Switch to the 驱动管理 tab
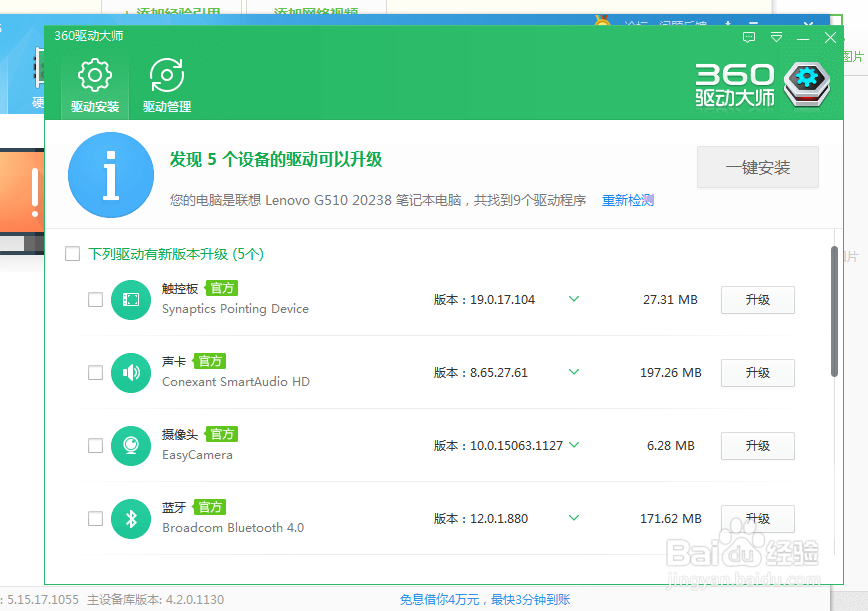The height and width of the screenshot is (611, 868). coord(167,86)
